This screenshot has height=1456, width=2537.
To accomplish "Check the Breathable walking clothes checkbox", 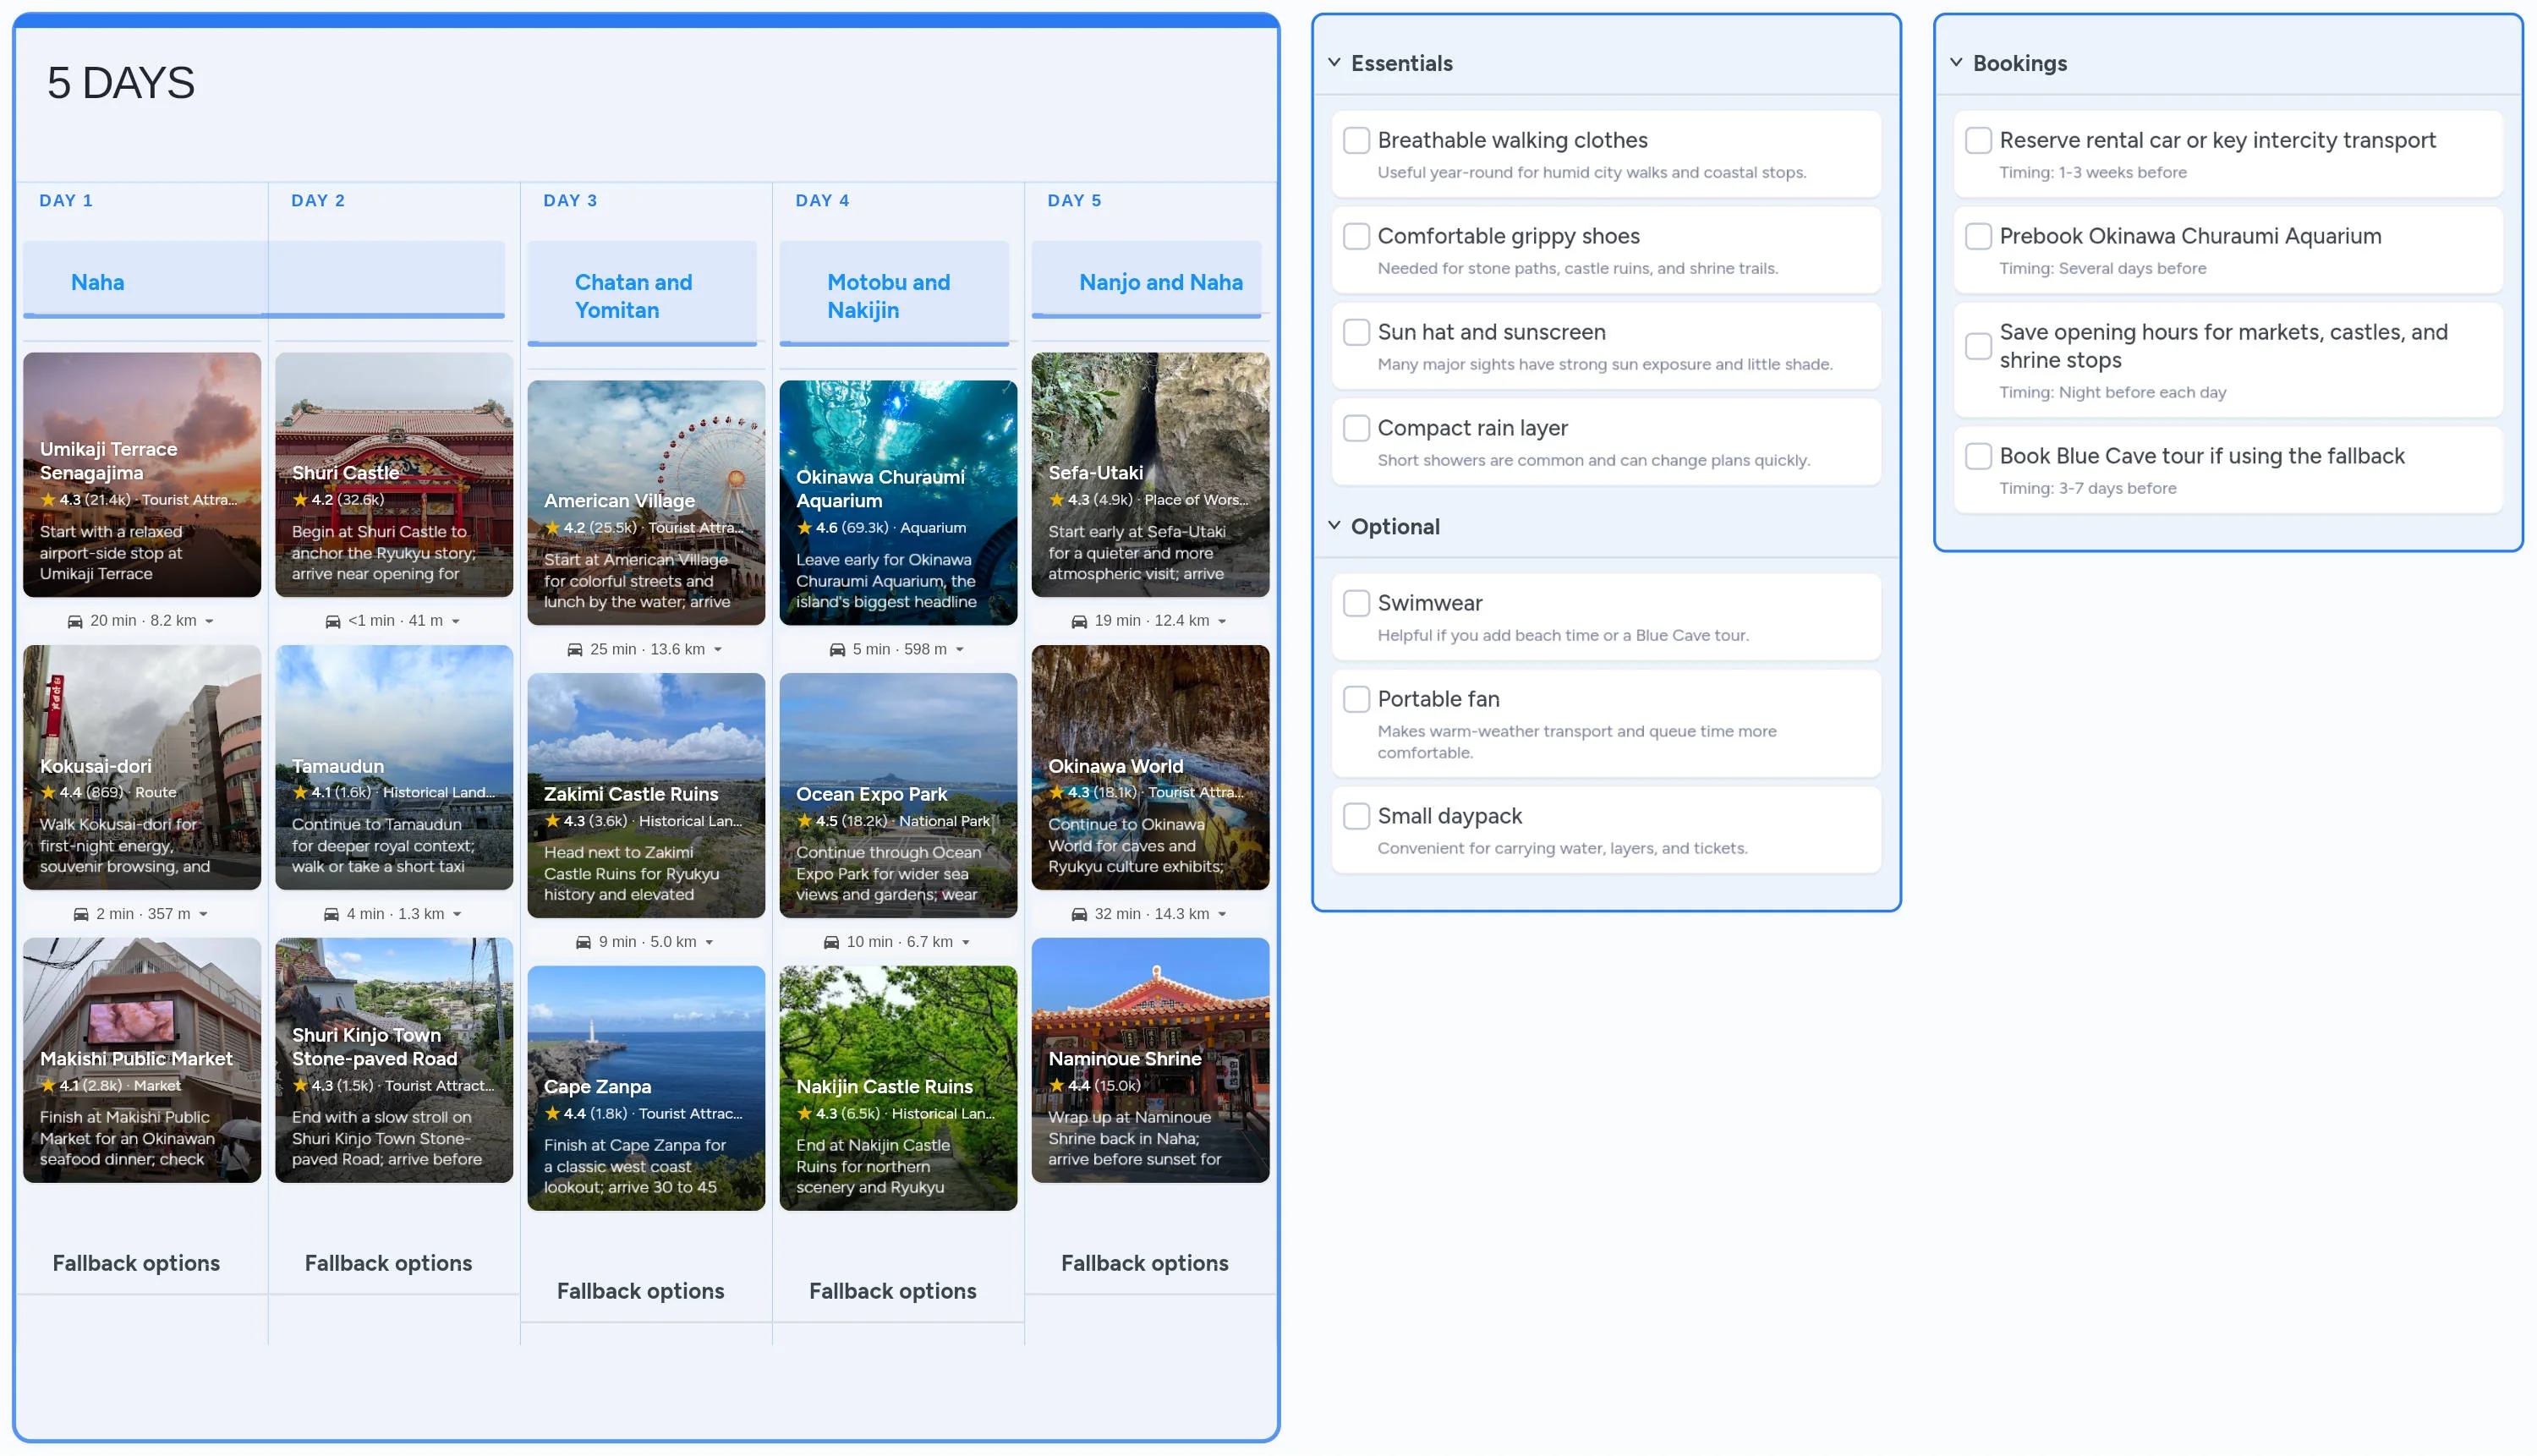I will 1356,140.
